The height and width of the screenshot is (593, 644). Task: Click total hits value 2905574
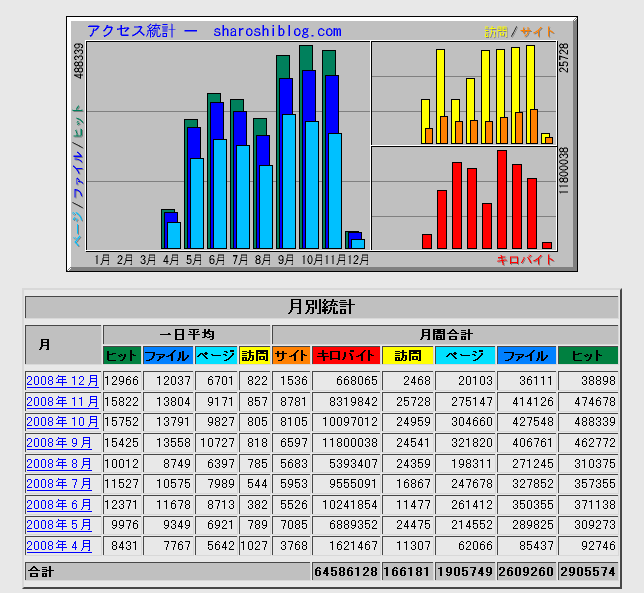[588, 572]
